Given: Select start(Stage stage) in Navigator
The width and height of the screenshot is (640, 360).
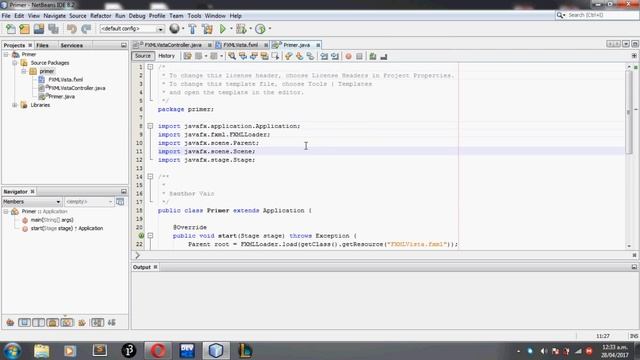Looking at the screenshot, I should coord(67,229).
